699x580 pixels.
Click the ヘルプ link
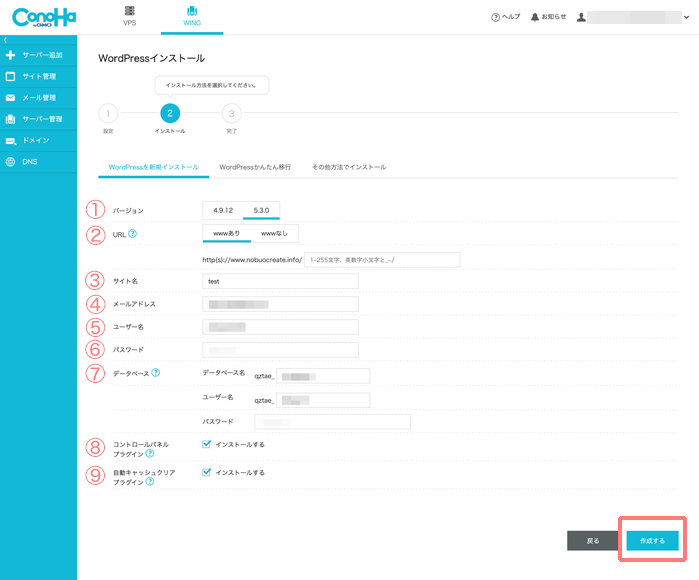point(511,17)
